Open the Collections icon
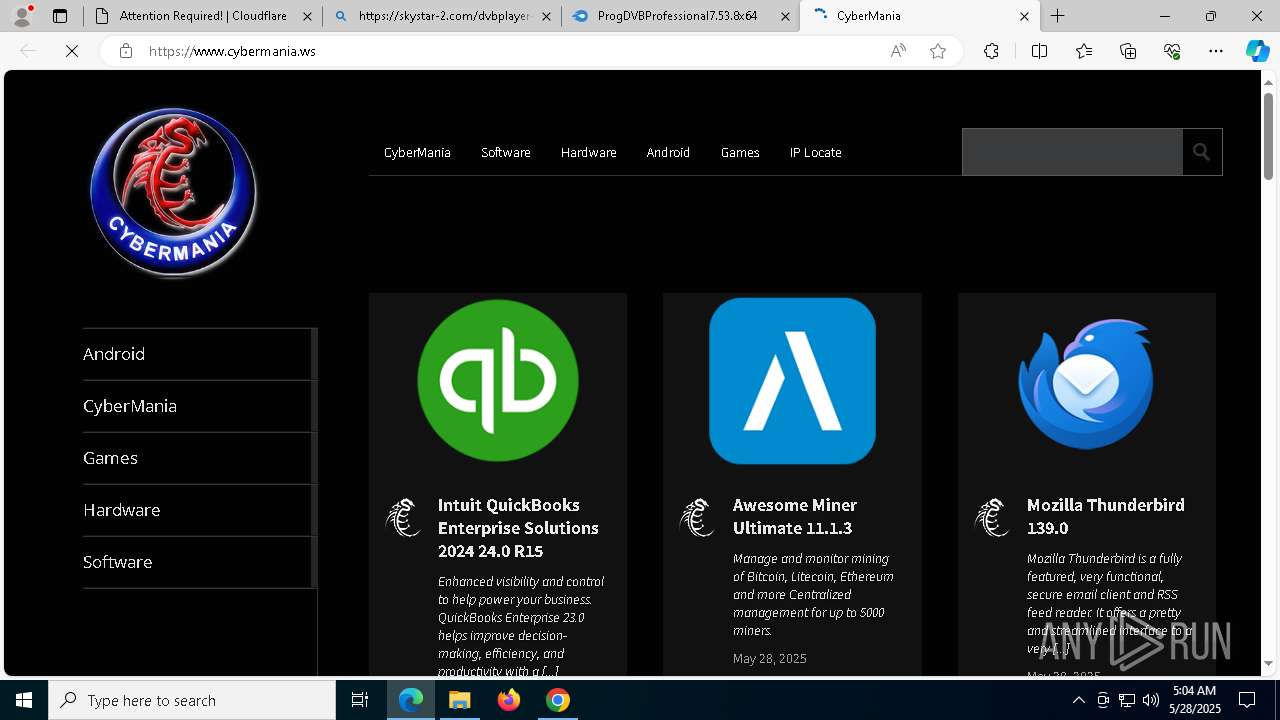The height and width of the screenshot is (720, 1280). point(1128,51)
